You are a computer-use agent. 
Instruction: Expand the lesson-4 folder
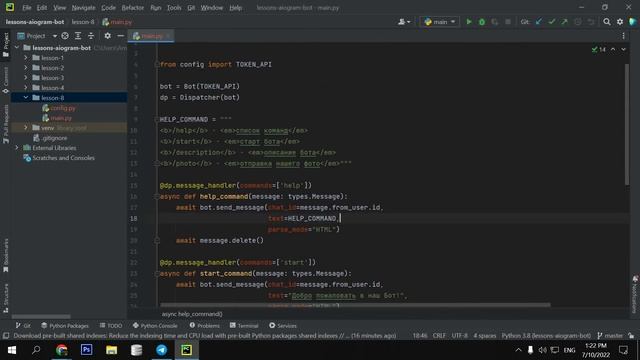26,87
